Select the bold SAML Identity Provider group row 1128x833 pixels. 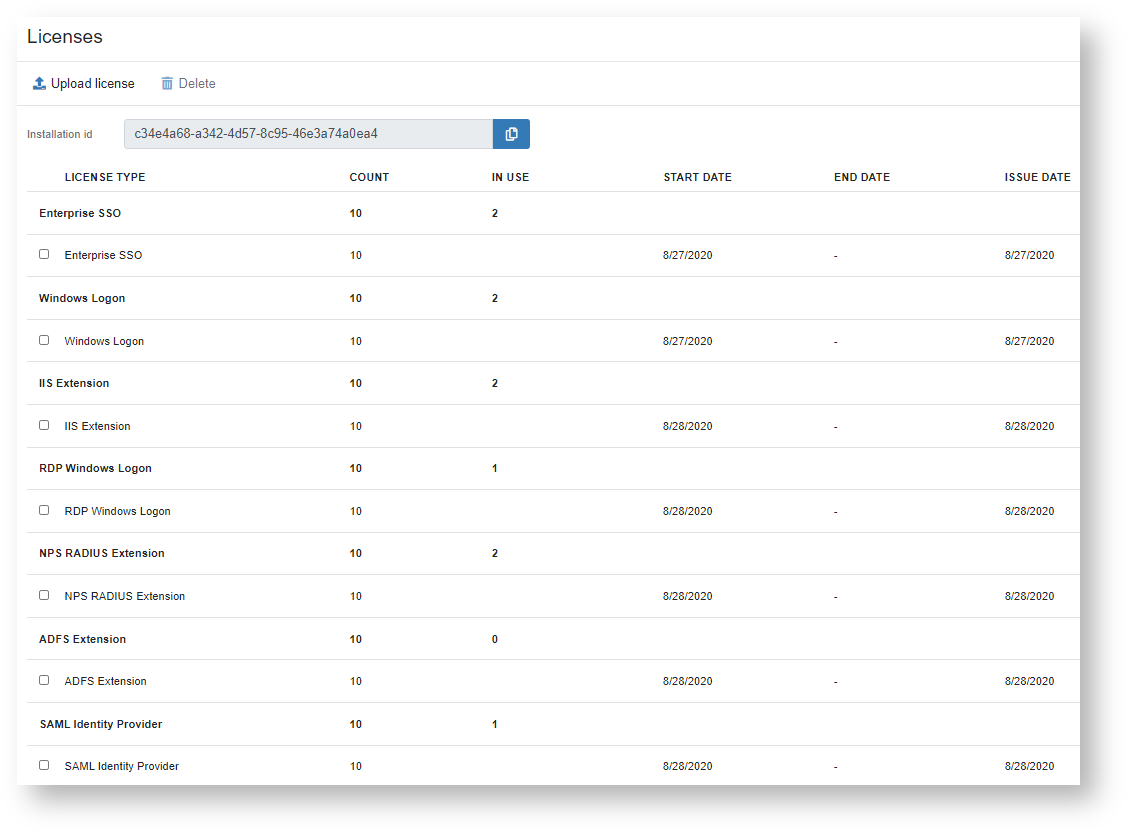click(101, 724)
